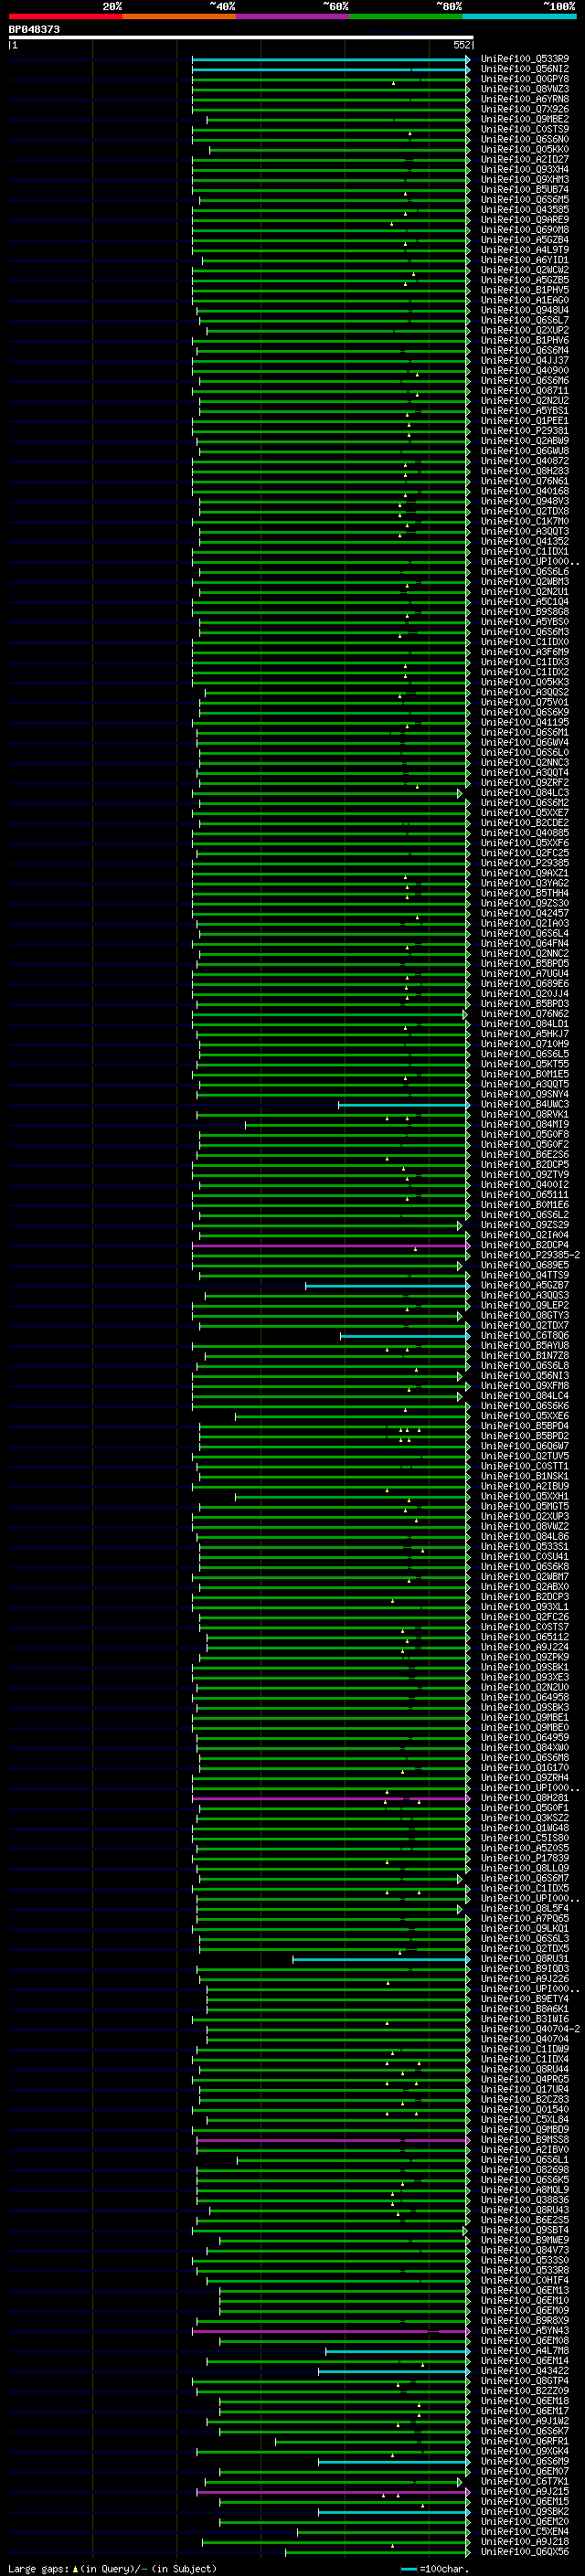Select the UniRef100_P29385-2 label
Image resolution: width=585 pixels, height=2576 pixels.
pyautogui.click(x=530, y=1256)
